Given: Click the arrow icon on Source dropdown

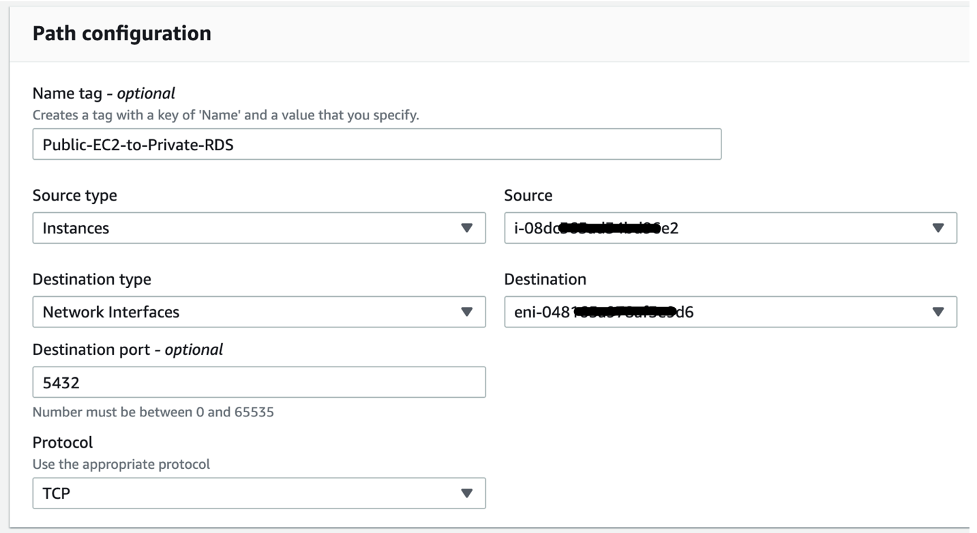Looking at the screenshot, I should tap(937, 228).
